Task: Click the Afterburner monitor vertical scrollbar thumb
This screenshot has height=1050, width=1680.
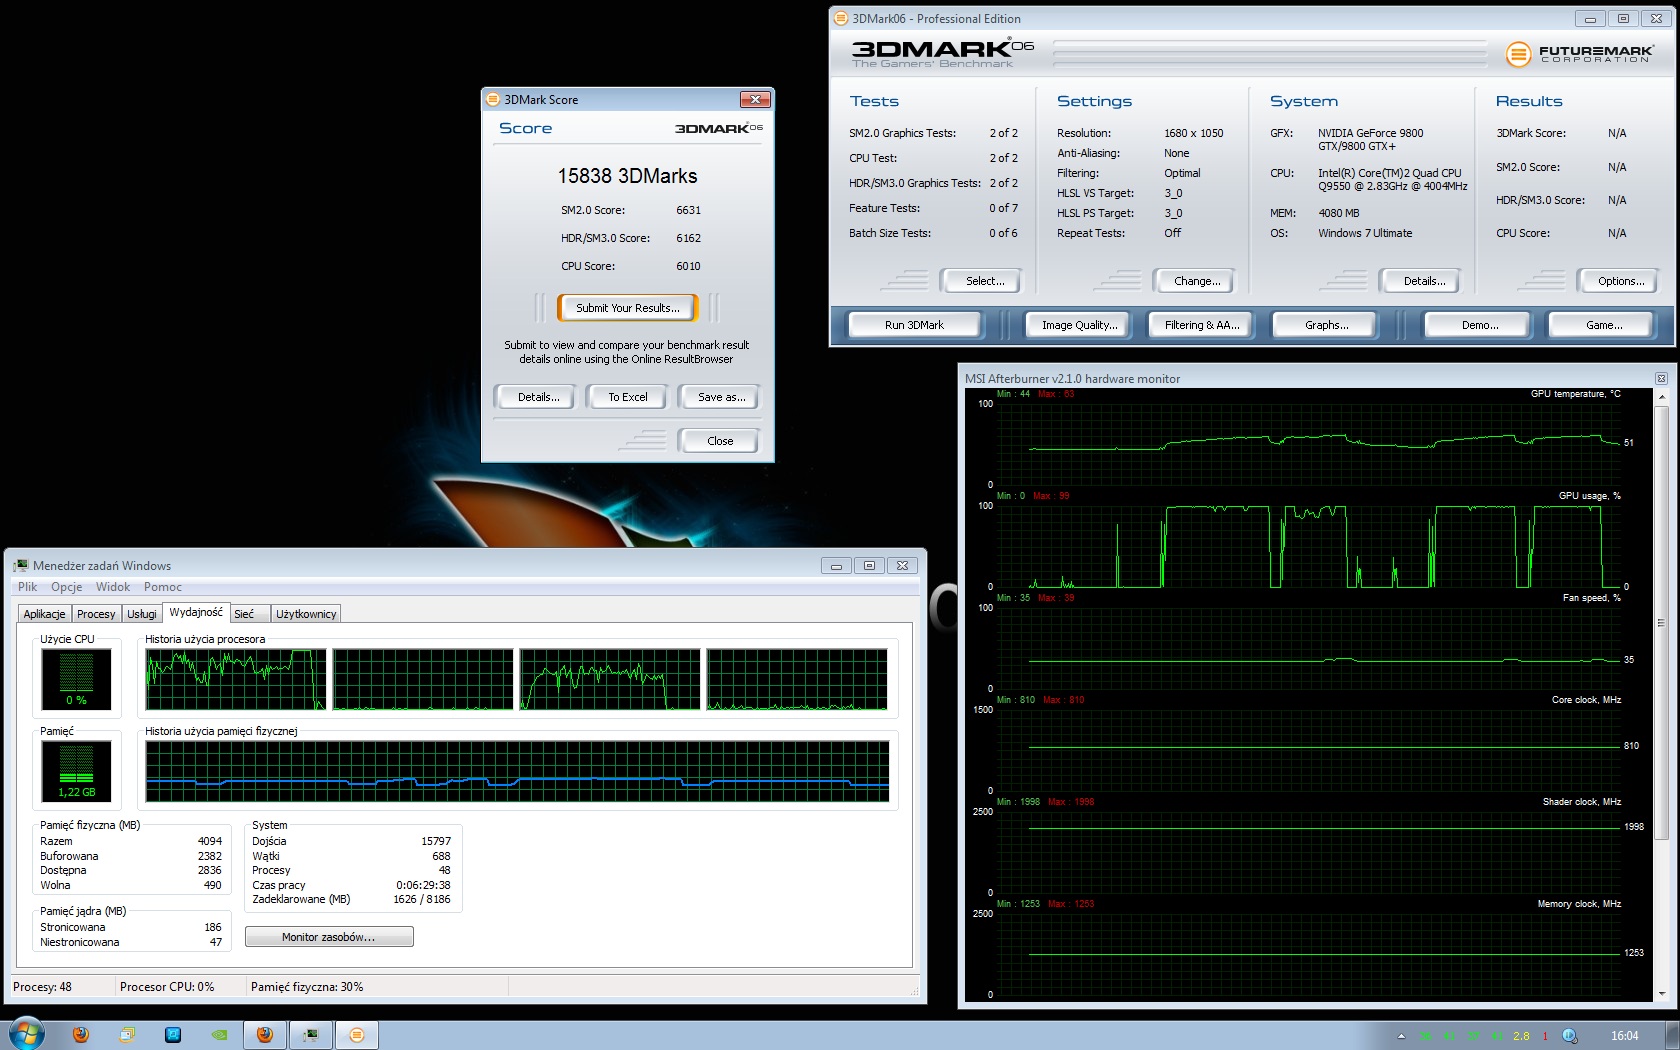Action: pyautogui.click(x=1661, y=622)
